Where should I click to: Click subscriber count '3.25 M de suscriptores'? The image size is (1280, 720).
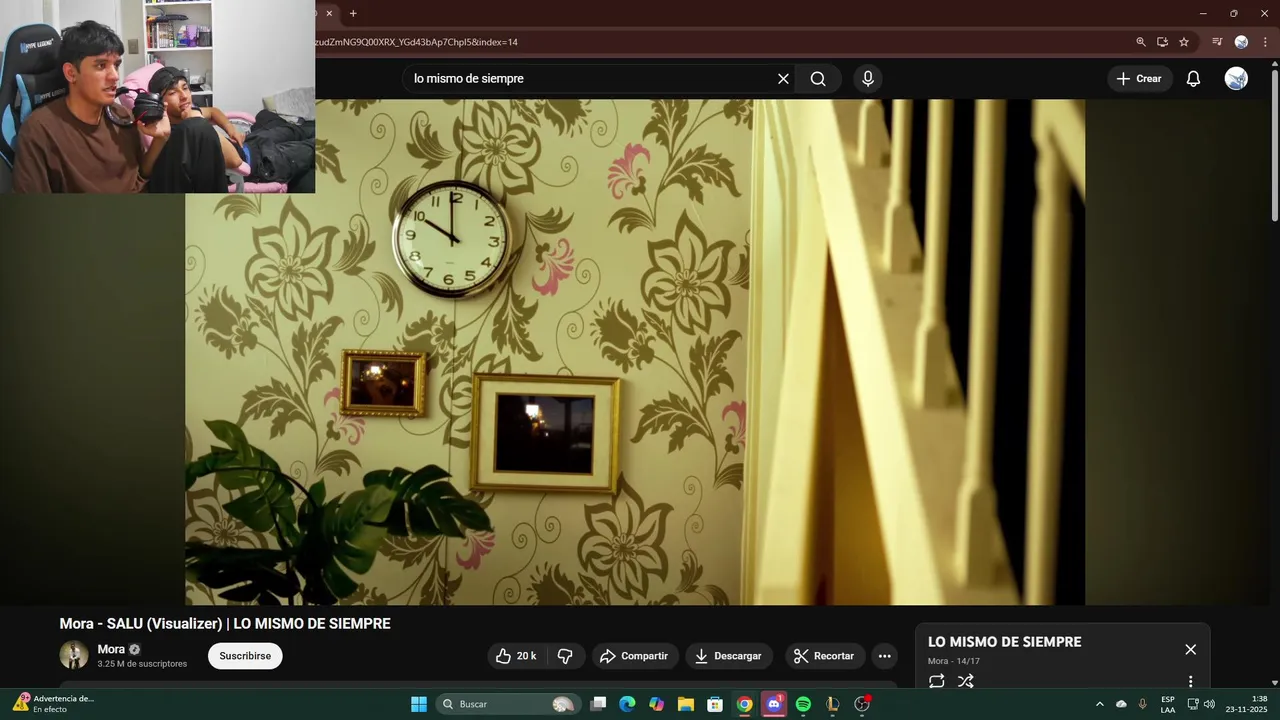click(x=142, y=664)
